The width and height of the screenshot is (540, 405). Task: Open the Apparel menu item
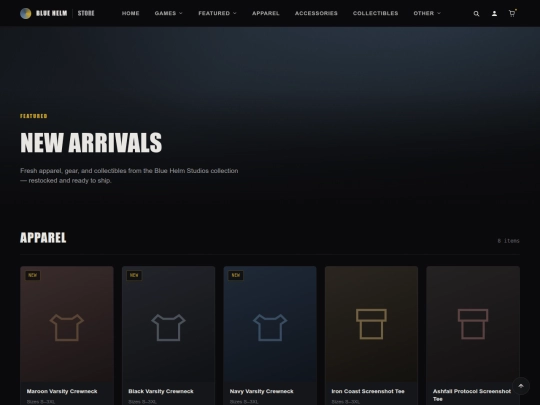[266, 13]
